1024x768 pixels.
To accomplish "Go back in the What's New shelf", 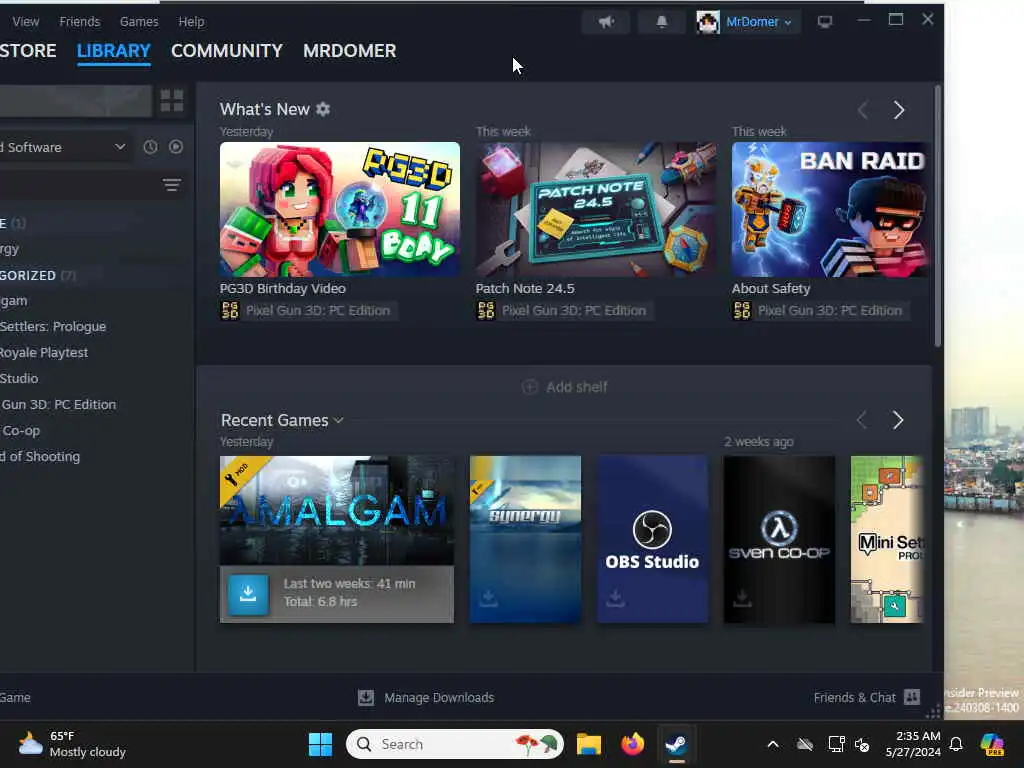I will (x=863, y=110).
